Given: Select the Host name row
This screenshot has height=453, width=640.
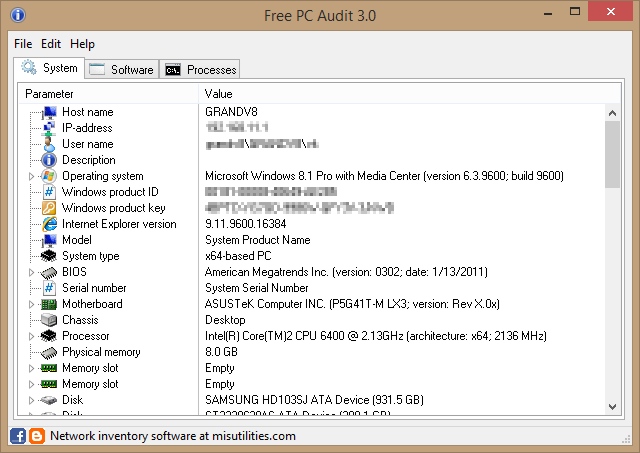Looking at the screenshot, I should pyautogui.click(x=319, y=112).
